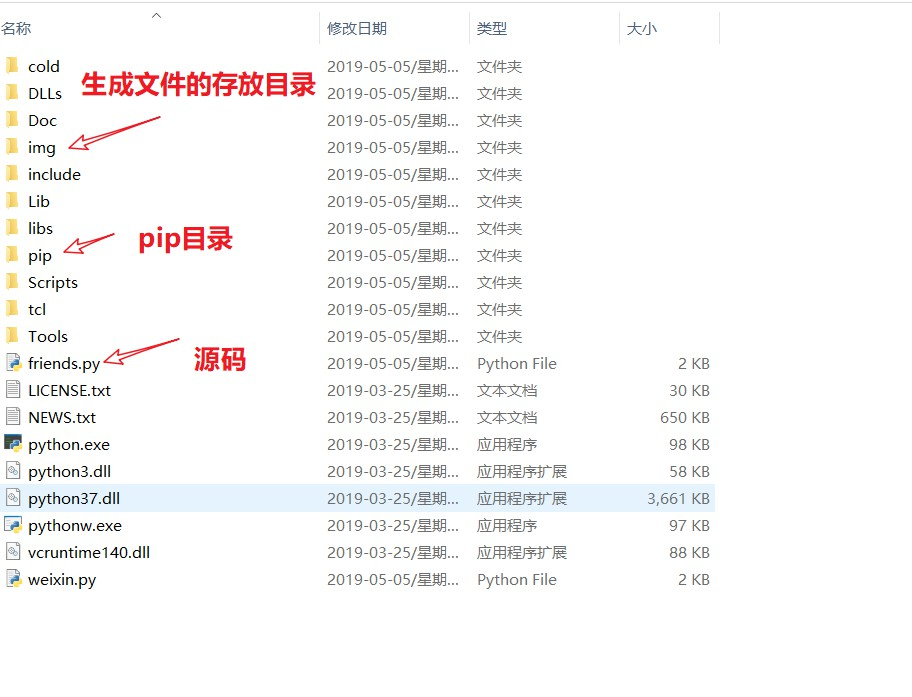Click the 30 KB size of LICENSE.txt
Image resolution: width=912 pixels, height=697 pixels.
click(689, 390)
